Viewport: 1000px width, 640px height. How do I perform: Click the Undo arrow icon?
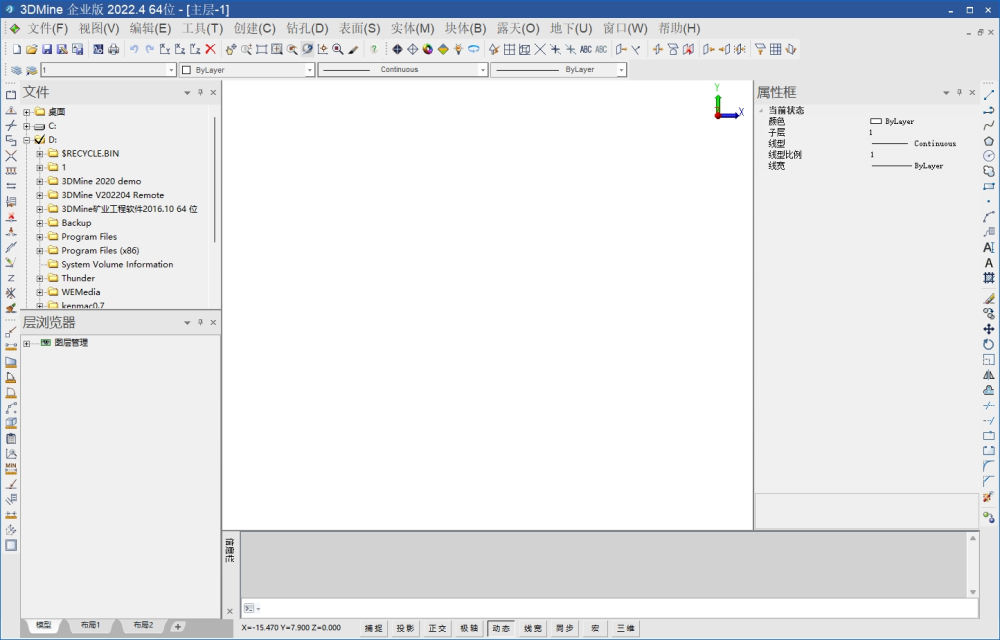(134, 49)
